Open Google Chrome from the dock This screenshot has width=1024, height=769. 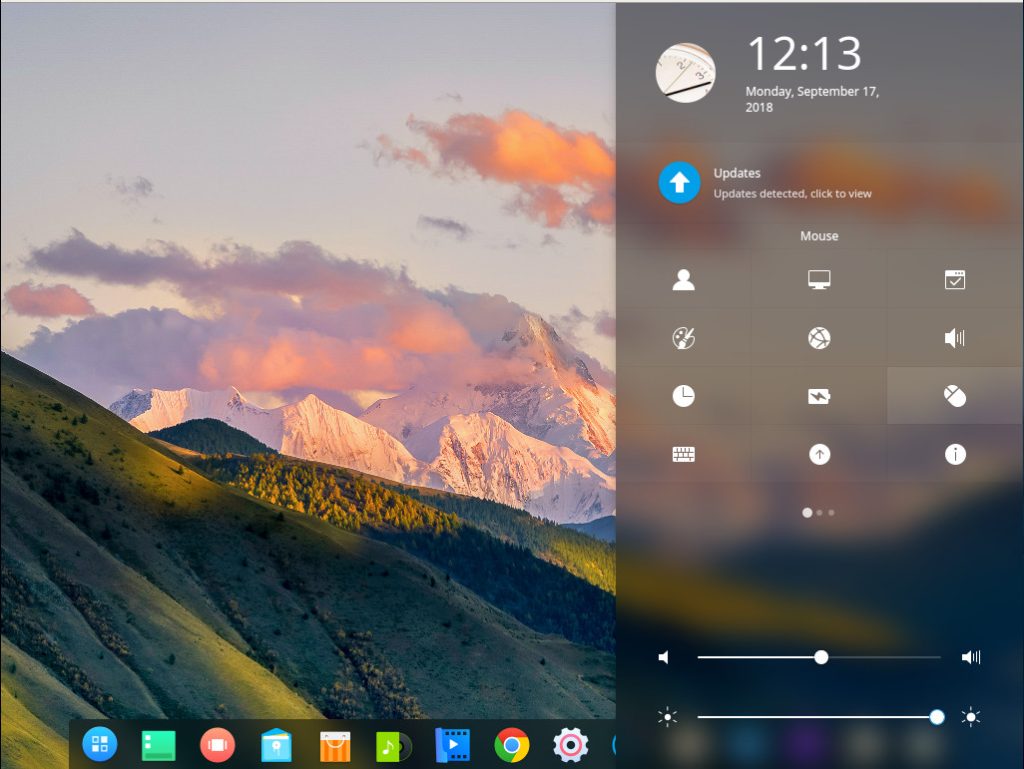(512, 744)
